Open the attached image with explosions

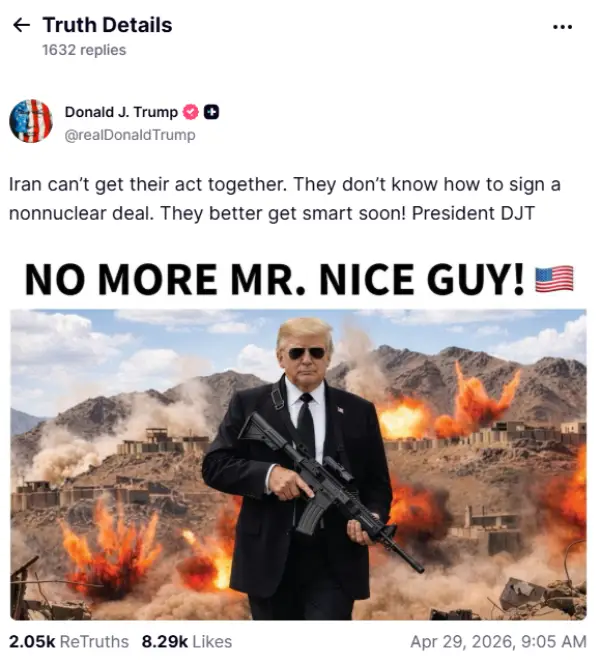tap(298, 465)
